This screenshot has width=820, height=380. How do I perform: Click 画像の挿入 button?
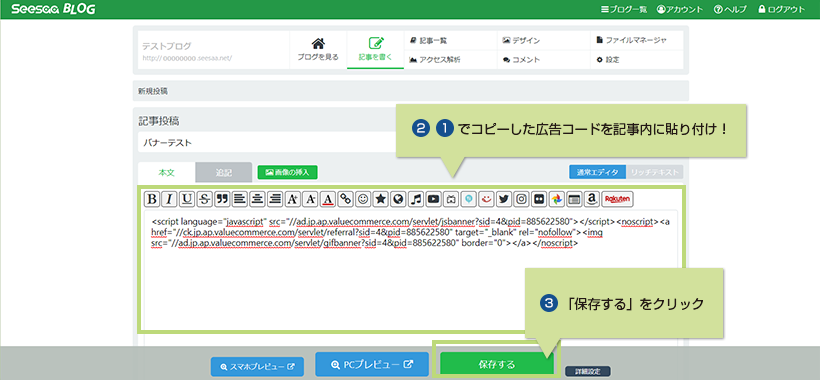[288, 172]
